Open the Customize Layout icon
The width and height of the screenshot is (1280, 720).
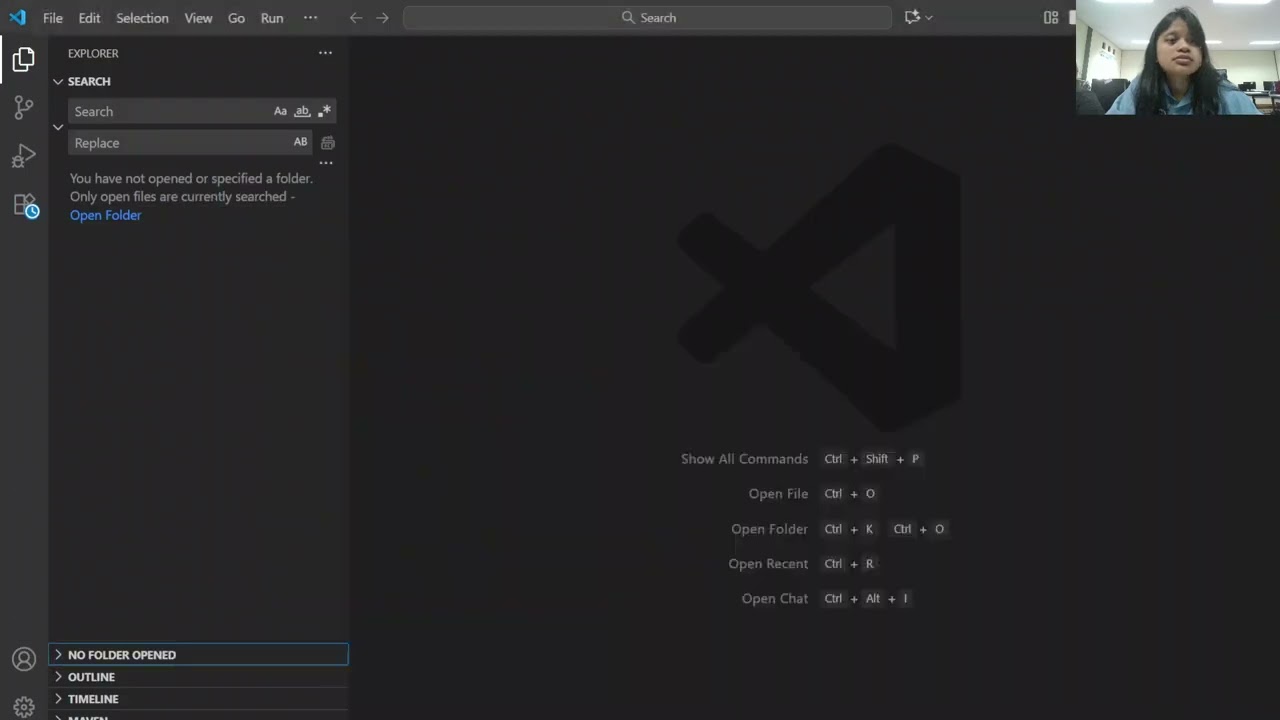coord(1051,18)
